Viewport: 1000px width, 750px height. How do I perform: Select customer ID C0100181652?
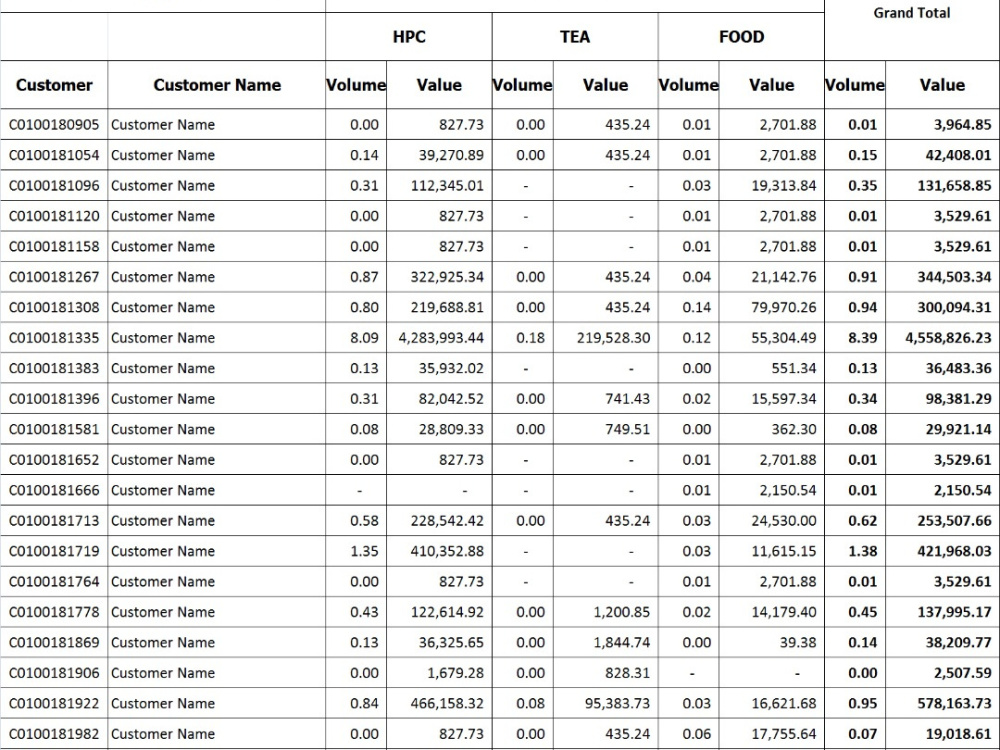point(54,460)
